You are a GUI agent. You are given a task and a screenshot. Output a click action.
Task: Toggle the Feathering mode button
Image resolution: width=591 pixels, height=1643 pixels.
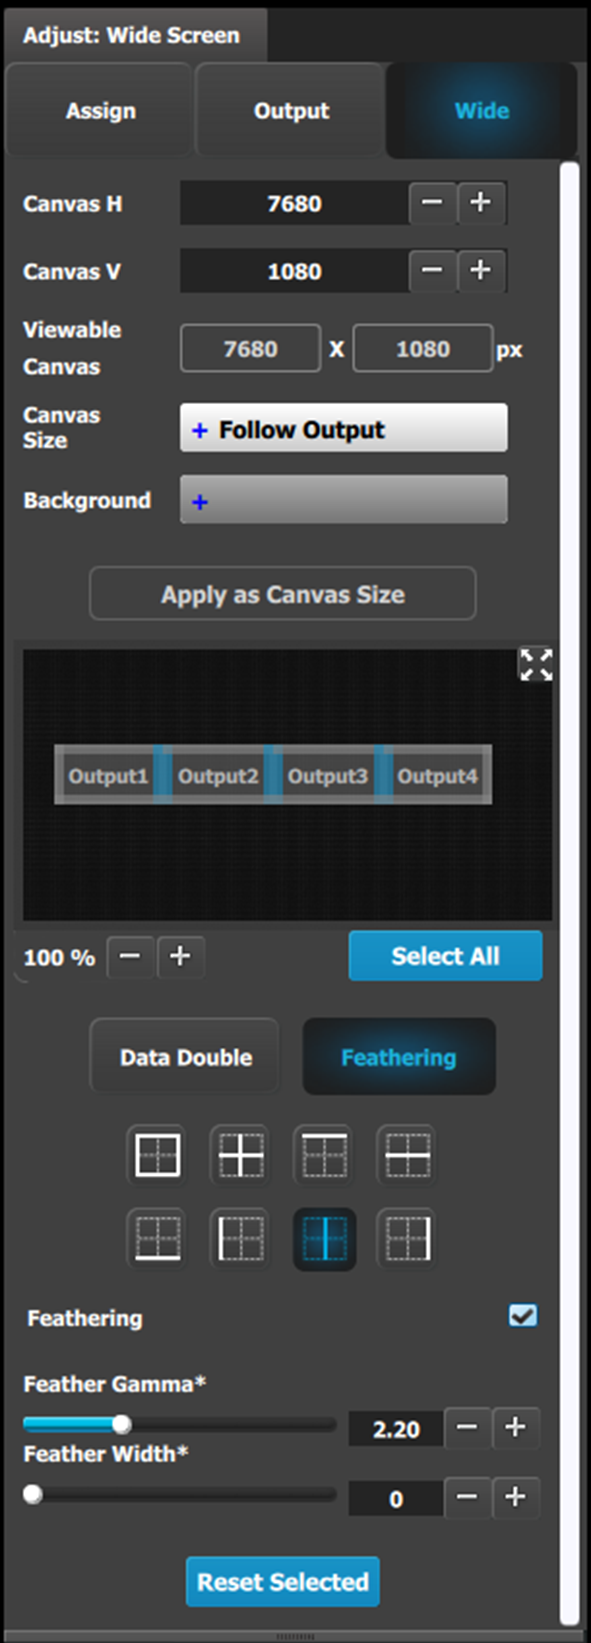click(x=398, y=1057)
